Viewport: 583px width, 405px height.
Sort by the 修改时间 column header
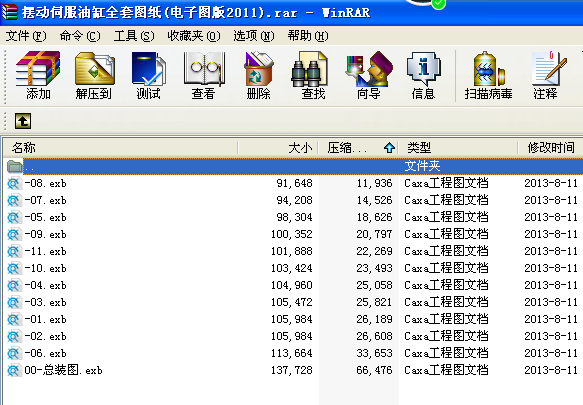click(551, 148)
